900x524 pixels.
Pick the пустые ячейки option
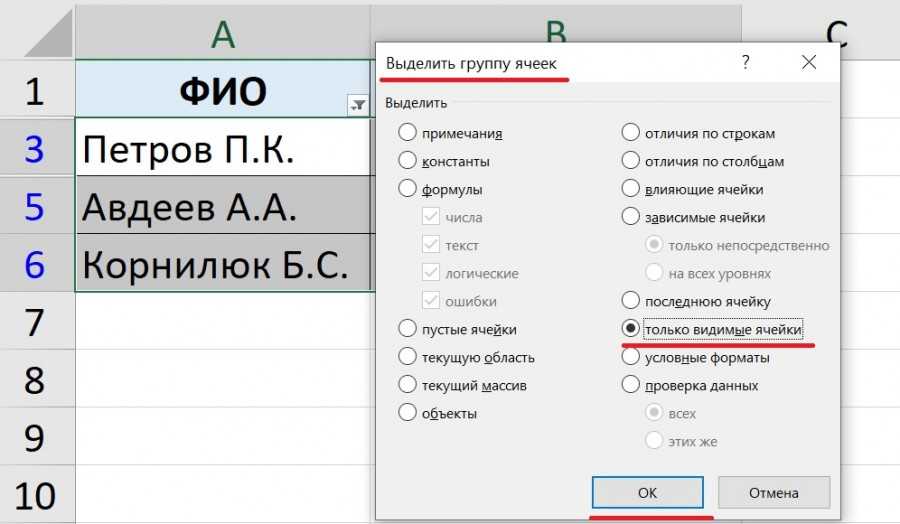point(407,329)
